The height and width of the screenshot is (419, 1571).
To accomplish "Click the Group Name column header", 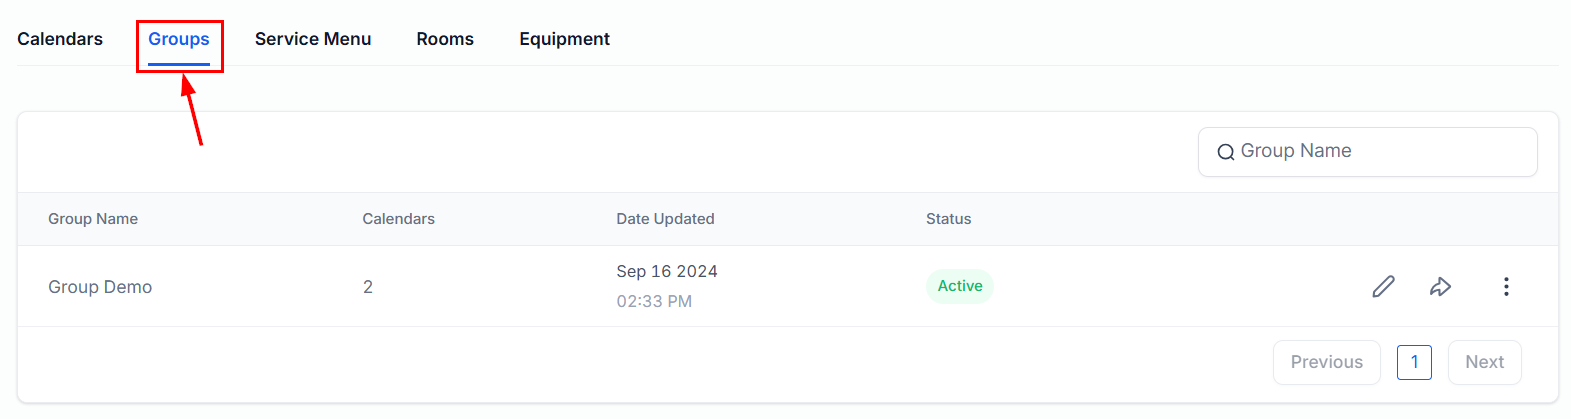I will 93,219.
